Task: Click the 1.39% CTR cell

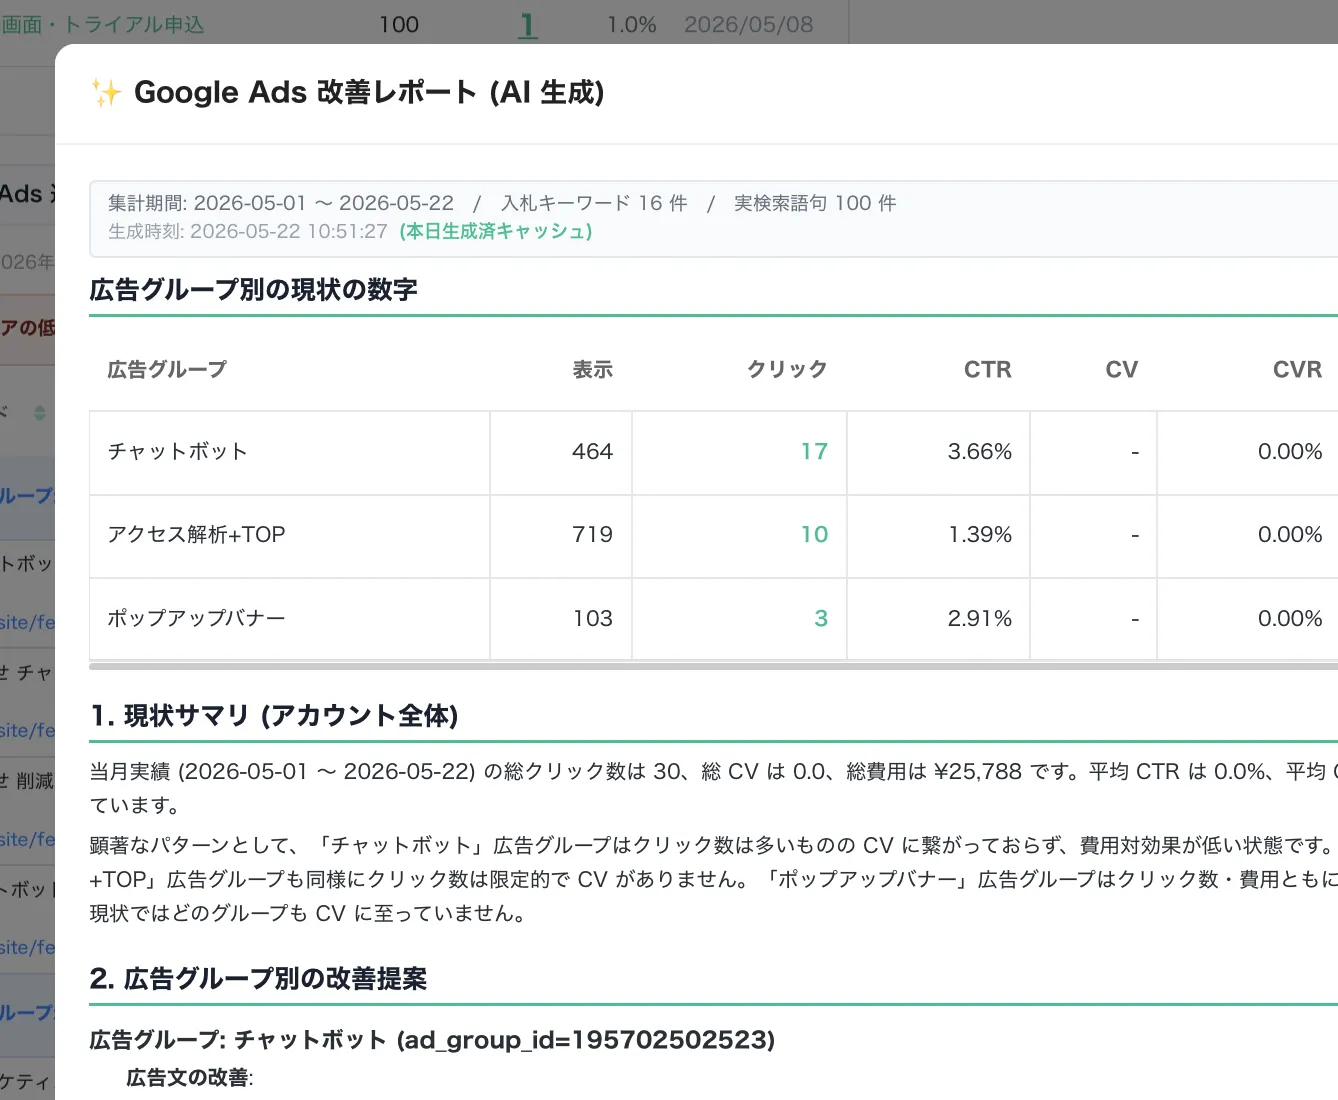Action: [939, 536]
